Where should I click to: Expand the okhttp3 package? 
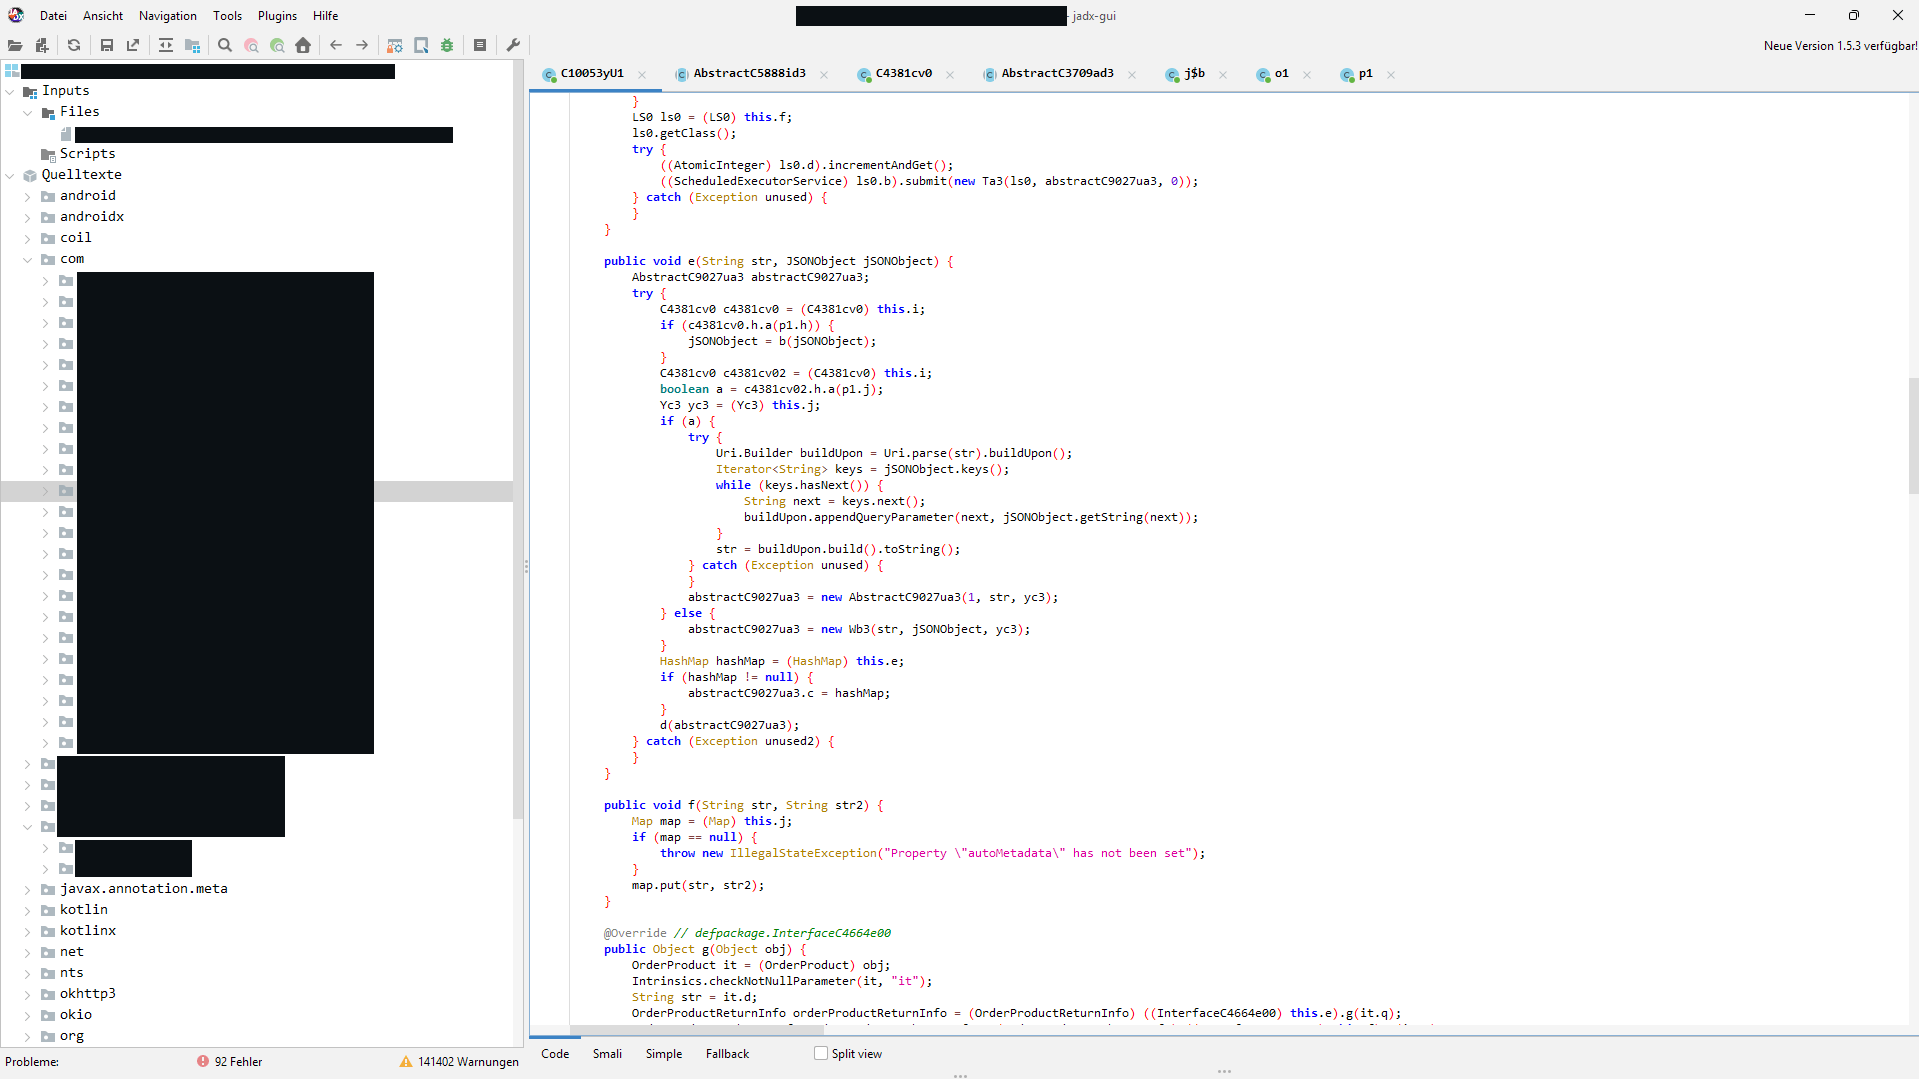click(27, 993)
